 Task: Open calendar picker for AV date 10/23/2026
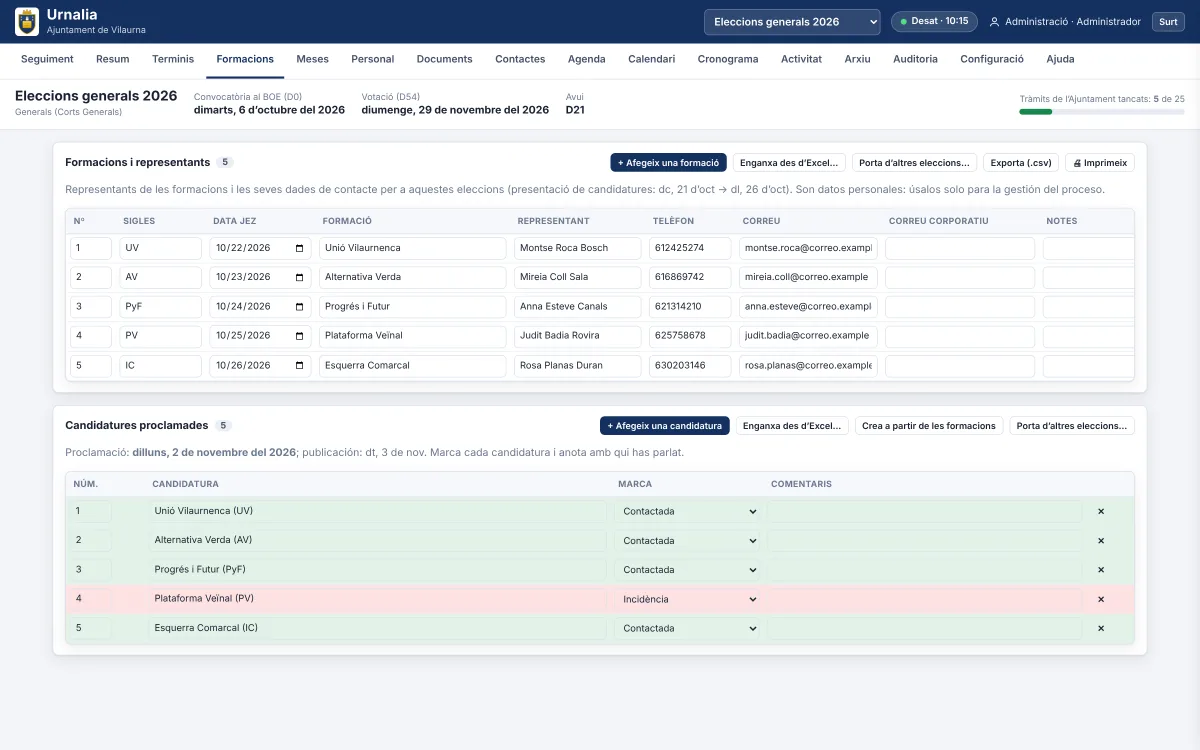tap(300, 277)
